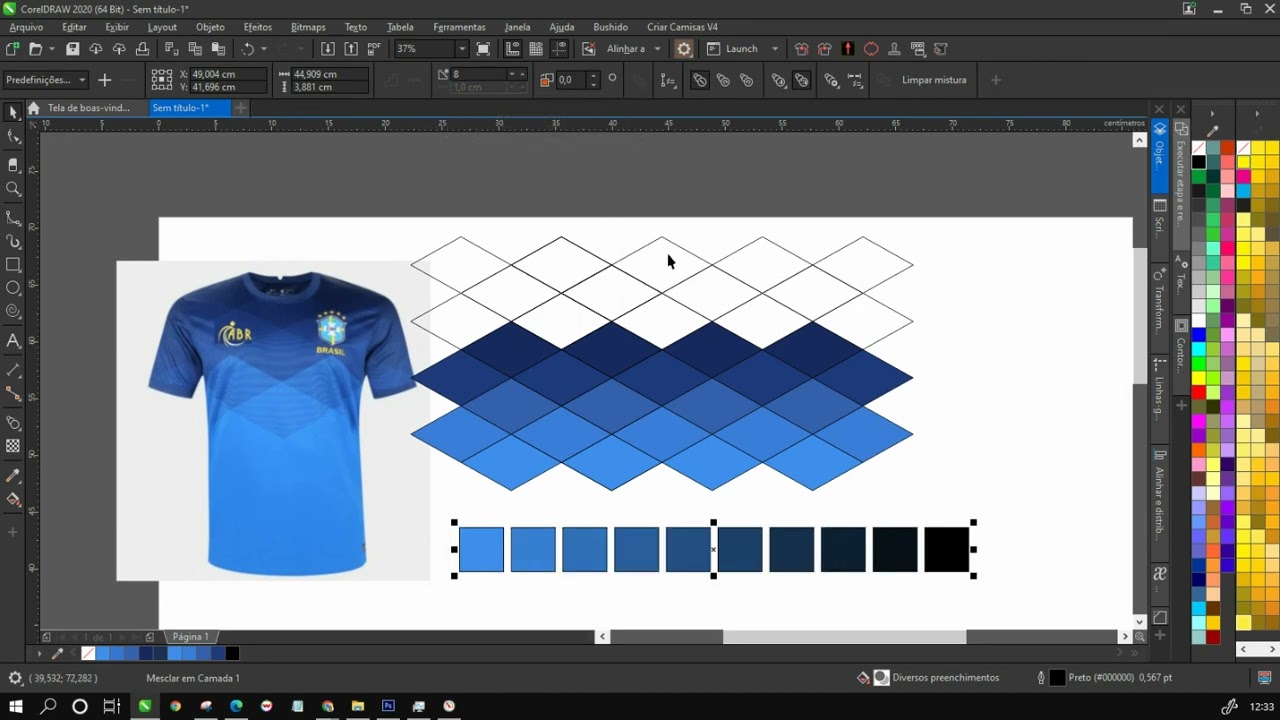Click Limpar mistura button
The width and height of the screenshot is (1280, 720).
click(x=934, y=80)
